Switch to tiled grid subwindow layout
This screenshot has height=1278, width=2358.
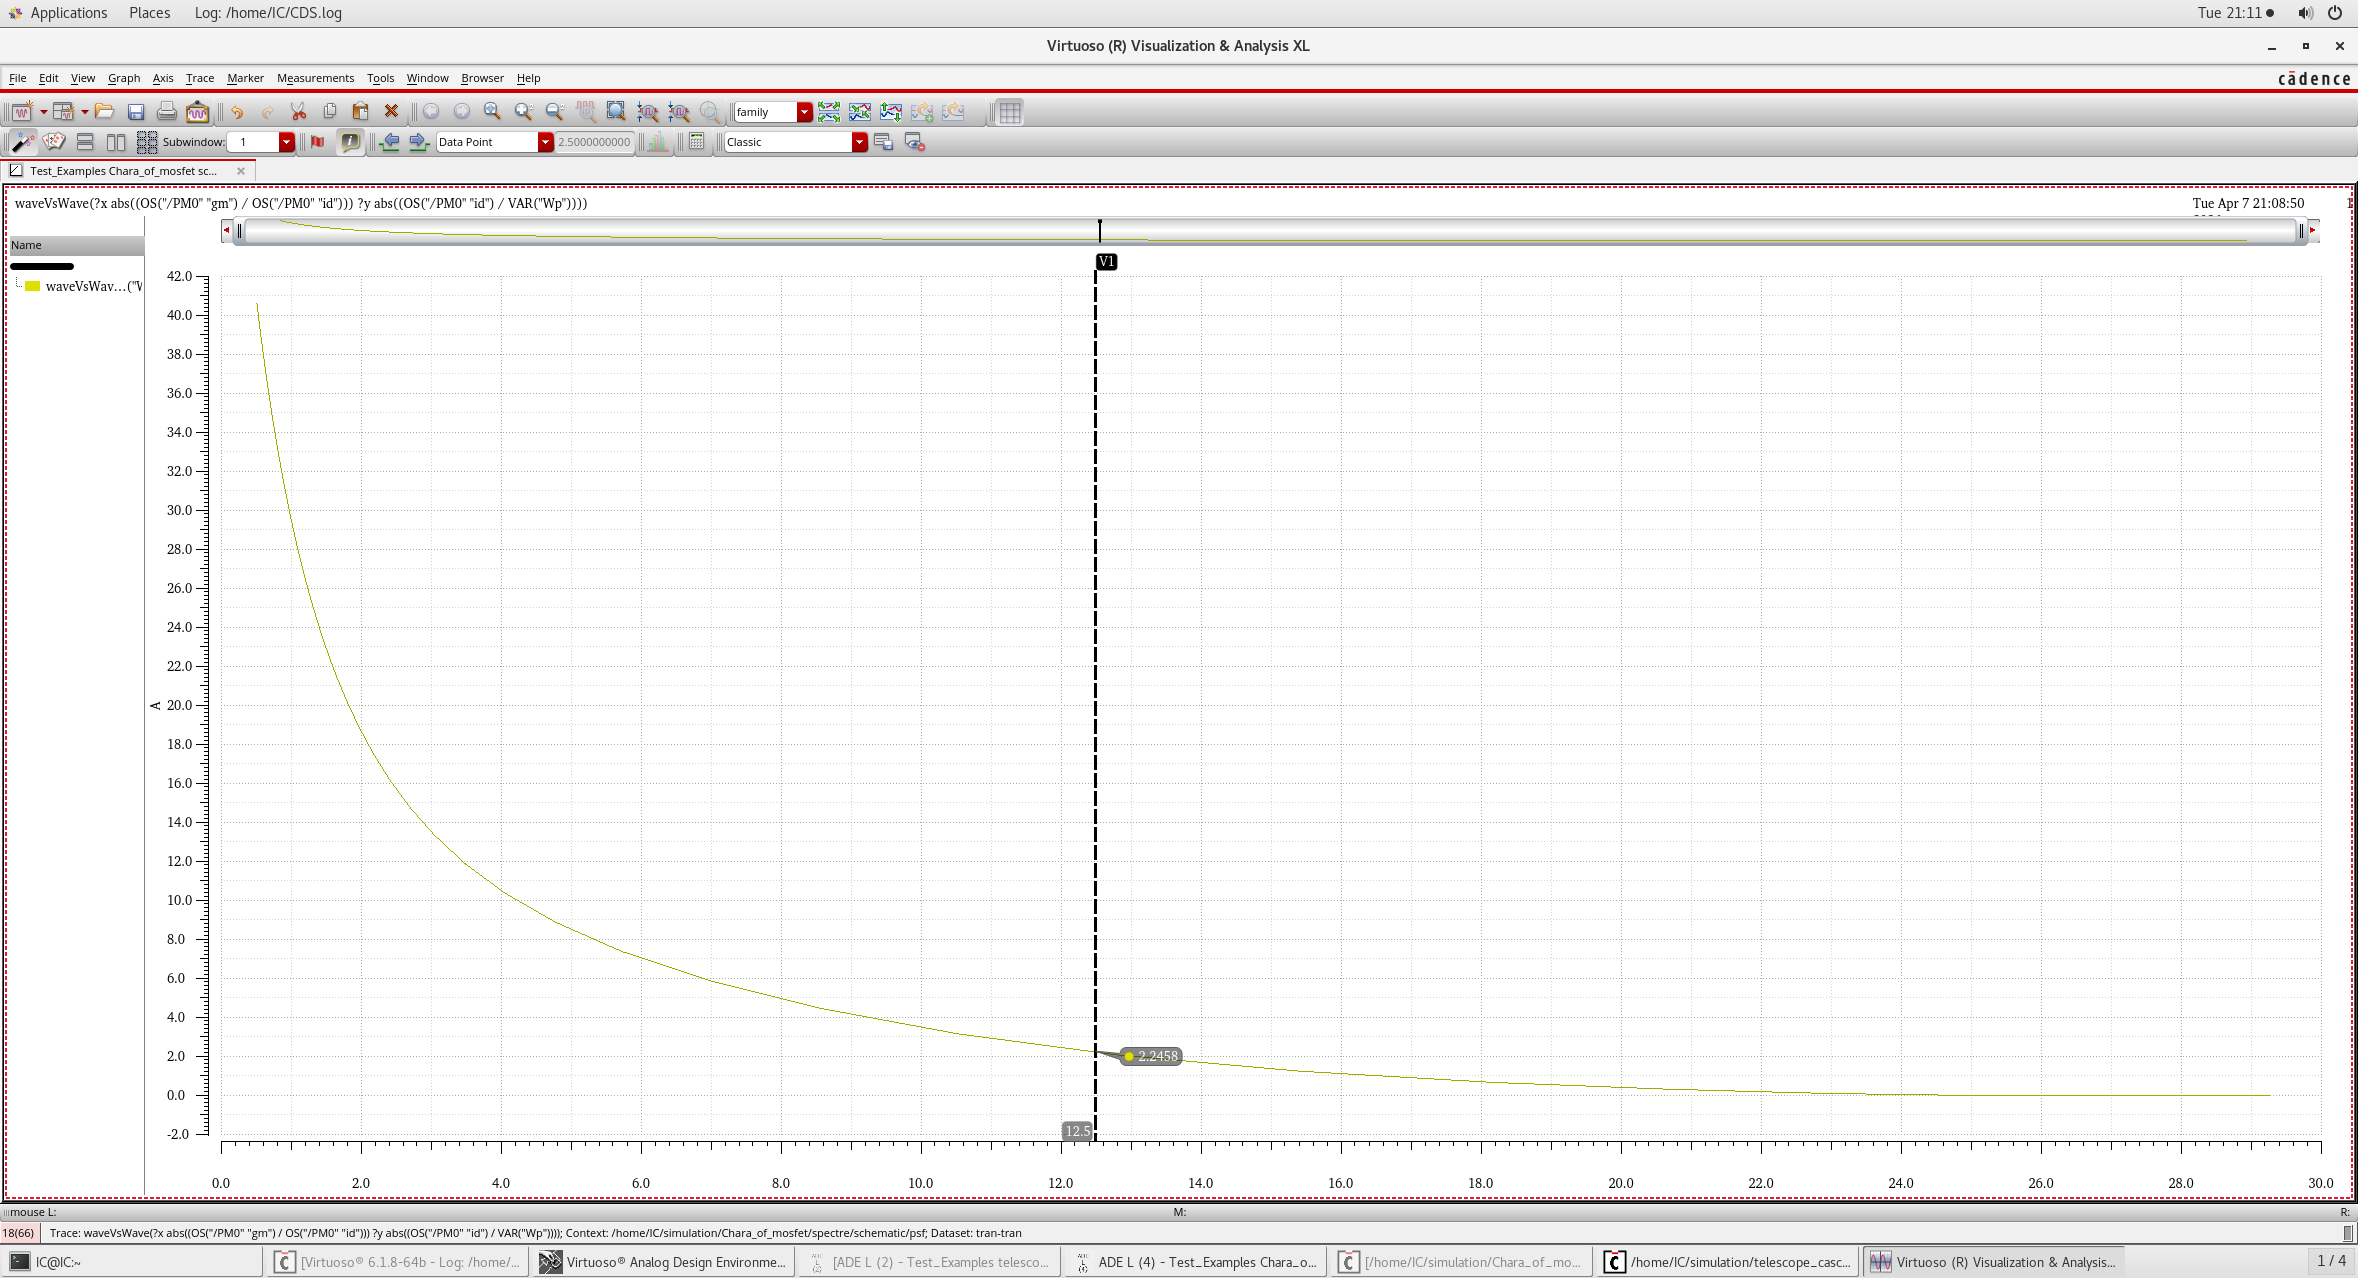pos(147,142)
